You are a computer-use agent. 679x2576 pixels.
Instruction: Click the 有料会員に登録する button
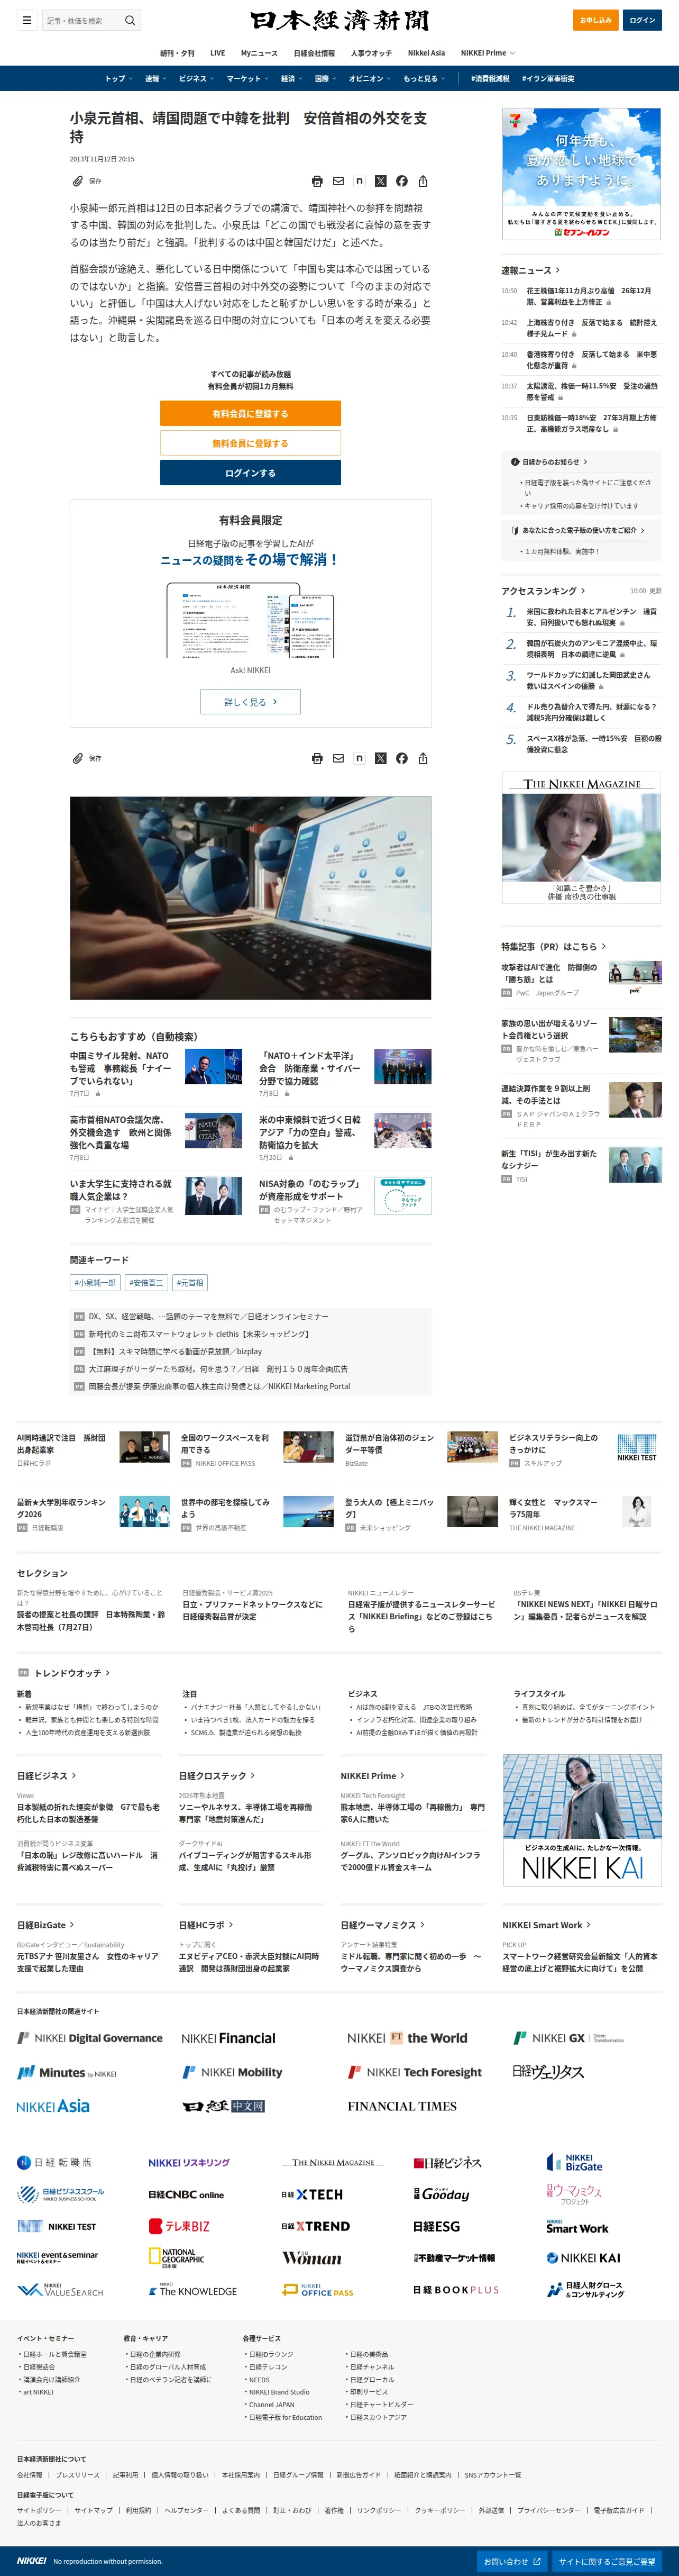click(250, 413)
